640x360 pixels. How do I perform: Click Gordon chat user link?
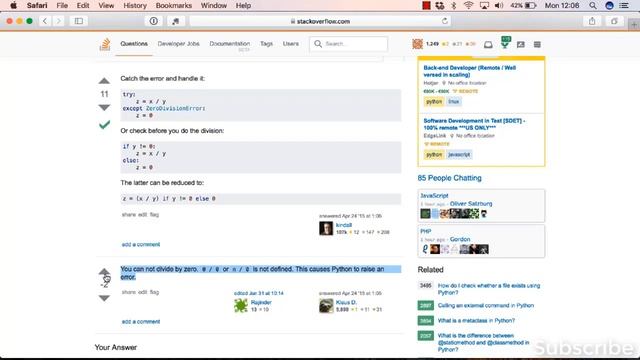pyautogui.click(x=460, y=239)
